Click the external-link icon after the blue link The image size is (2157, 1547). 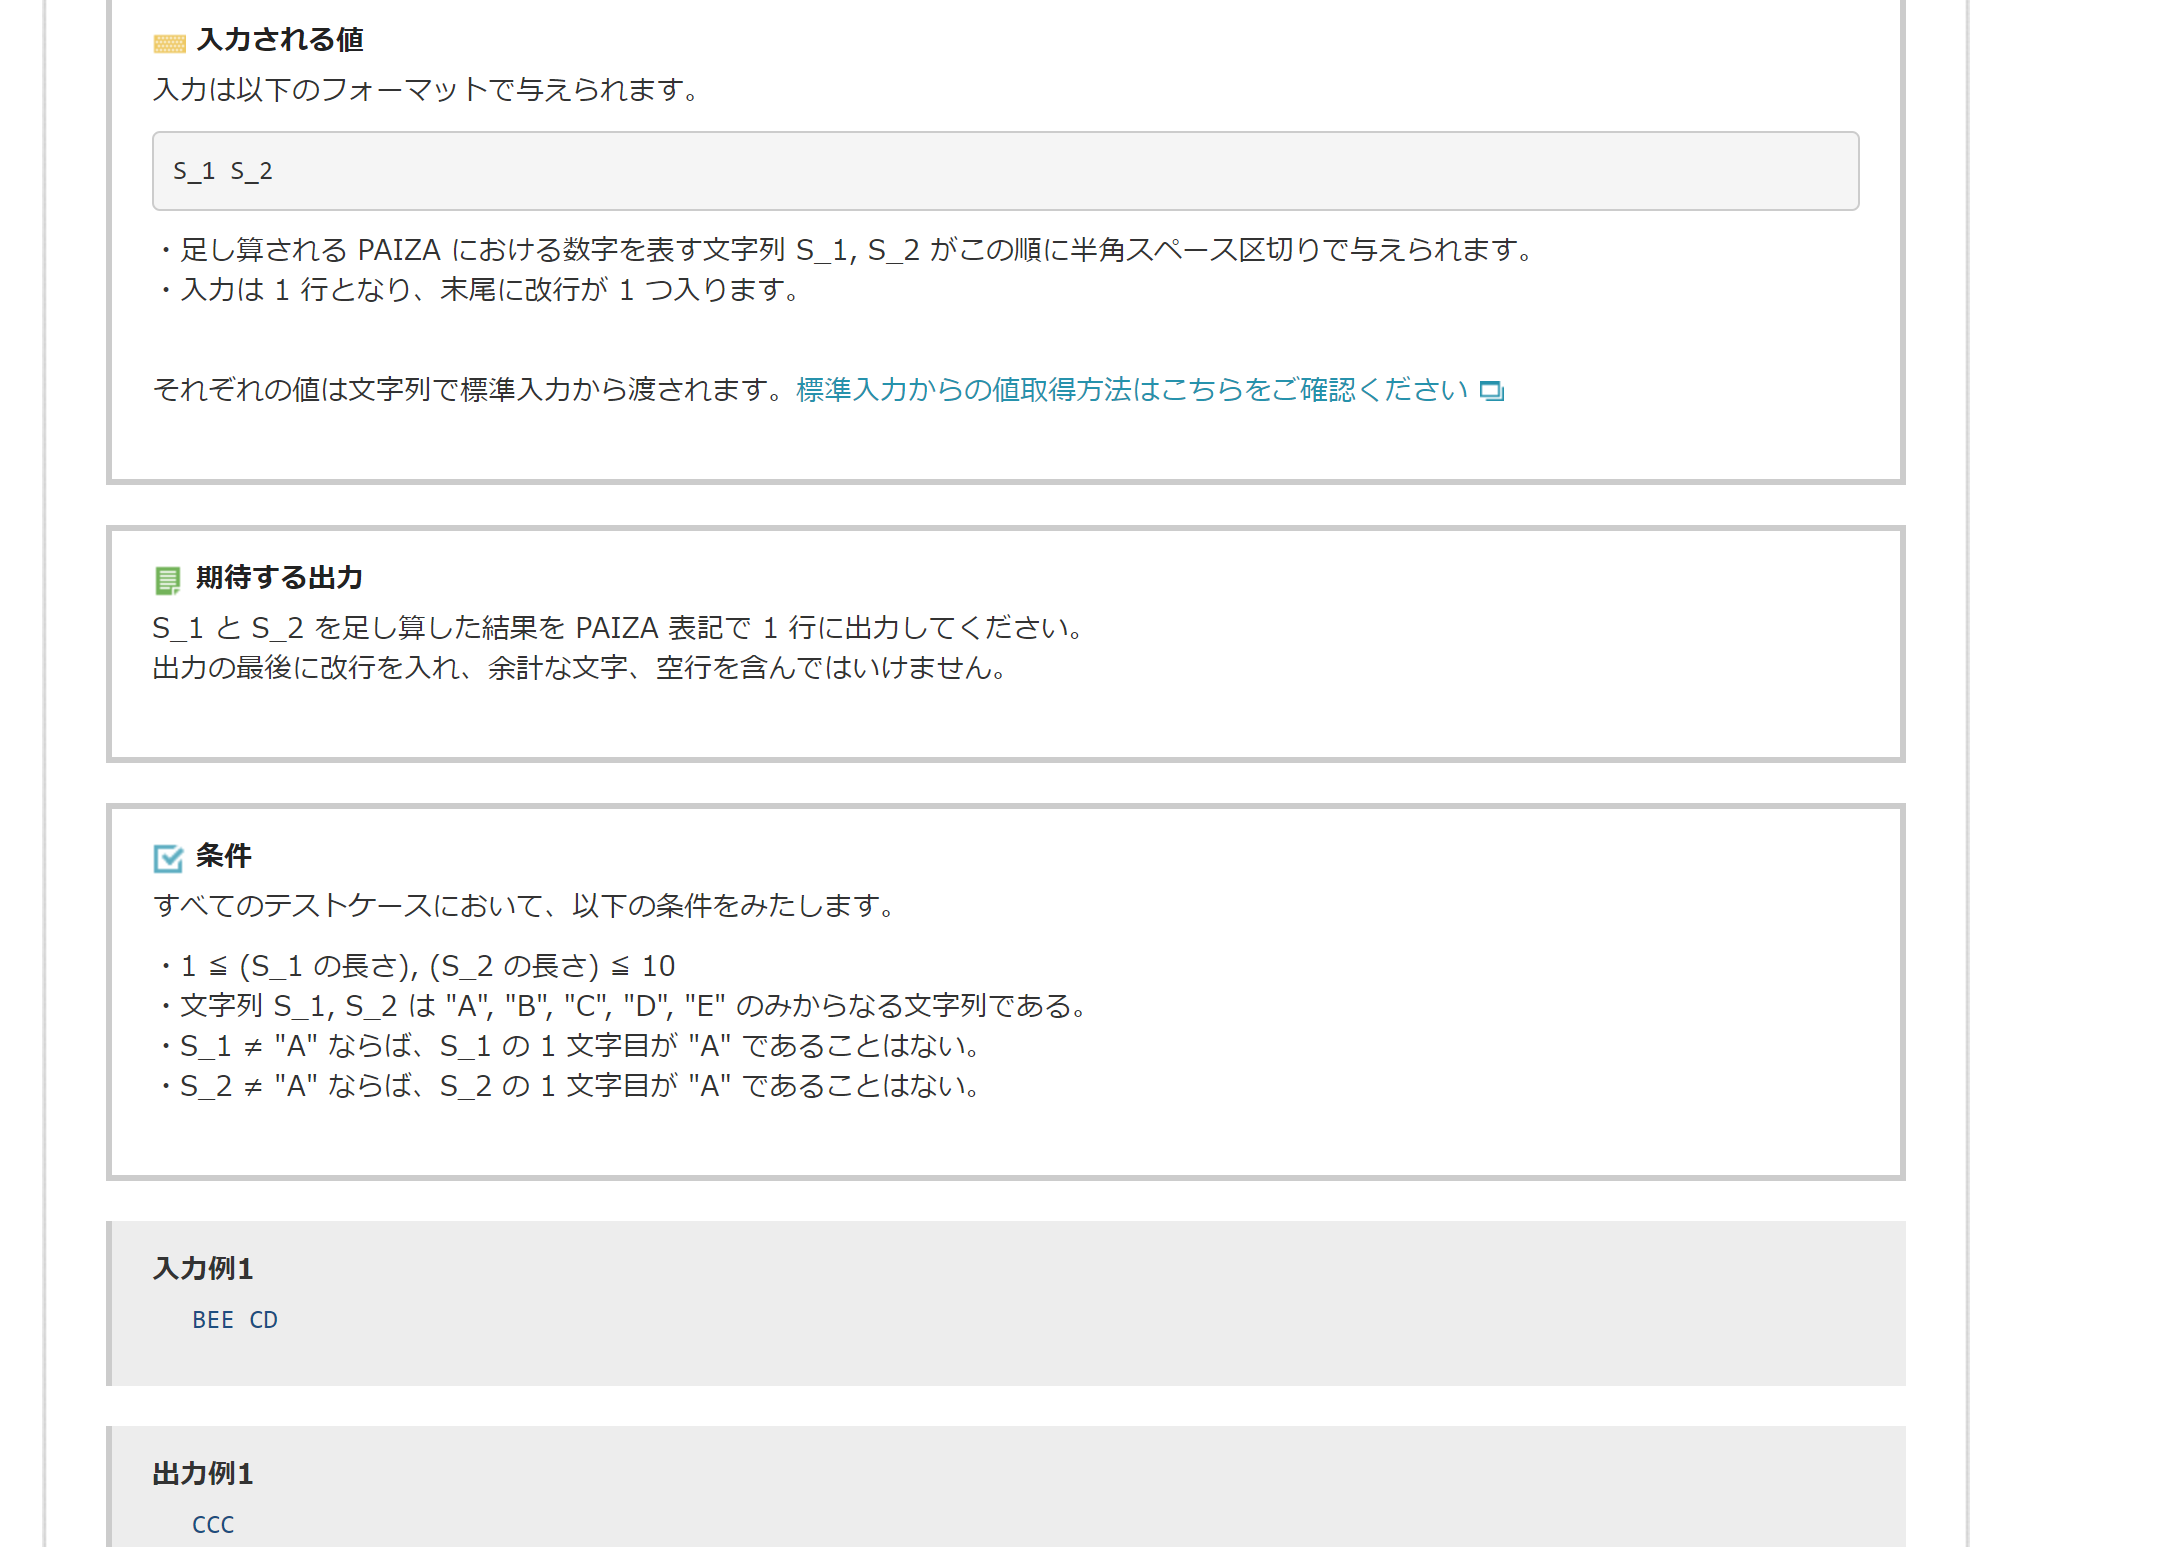pos(1491,391)
